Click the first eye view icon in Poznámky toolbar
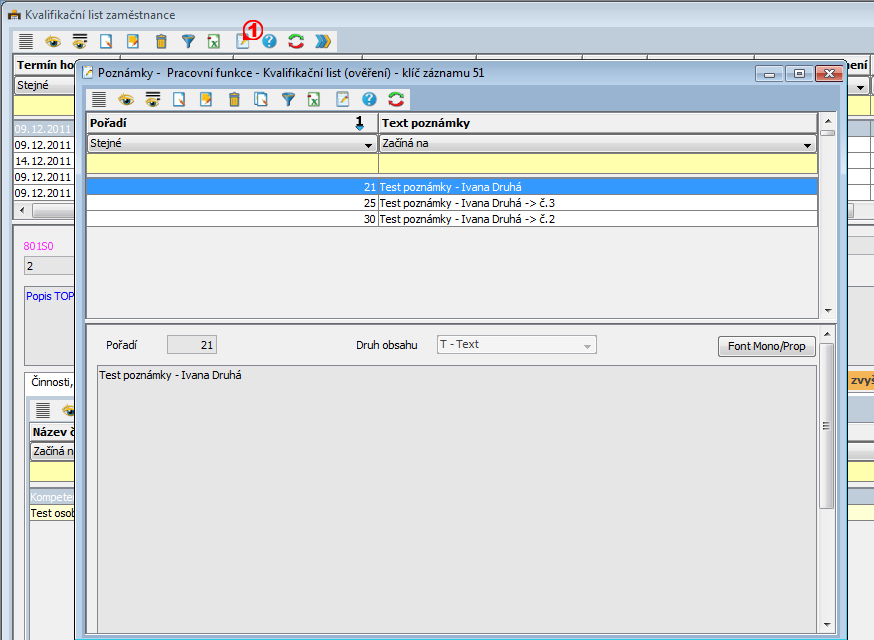 [126, 99]
